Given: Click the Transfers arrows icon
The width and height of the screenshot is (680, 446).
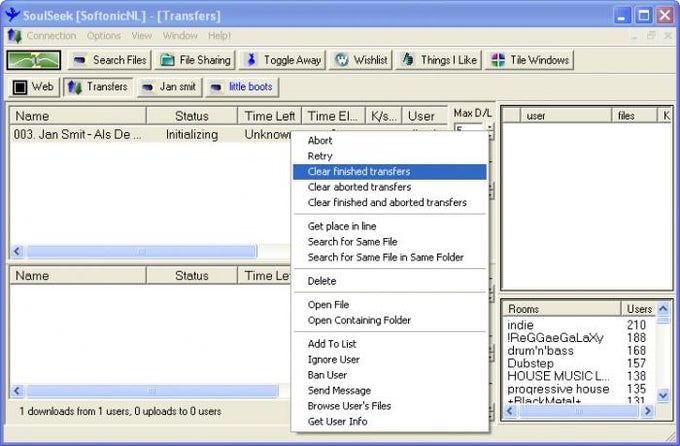Looking at the screenshot, I should tap(75, 87).
